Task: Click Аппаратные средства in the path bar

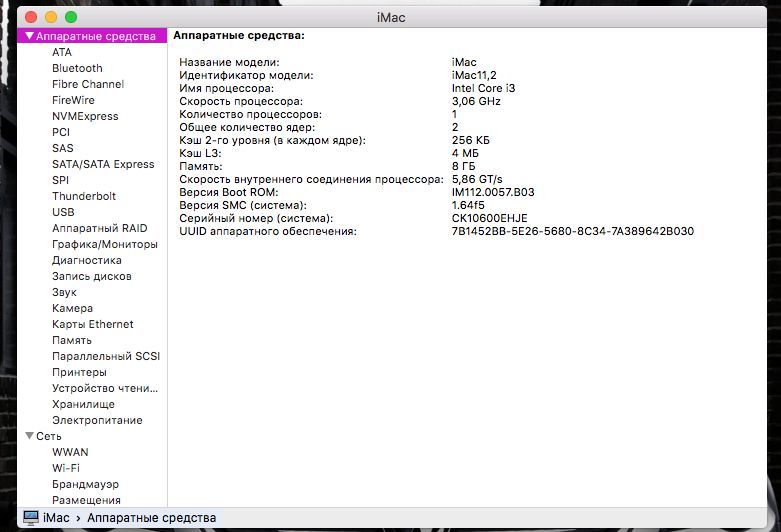Action: pos(151,518)
